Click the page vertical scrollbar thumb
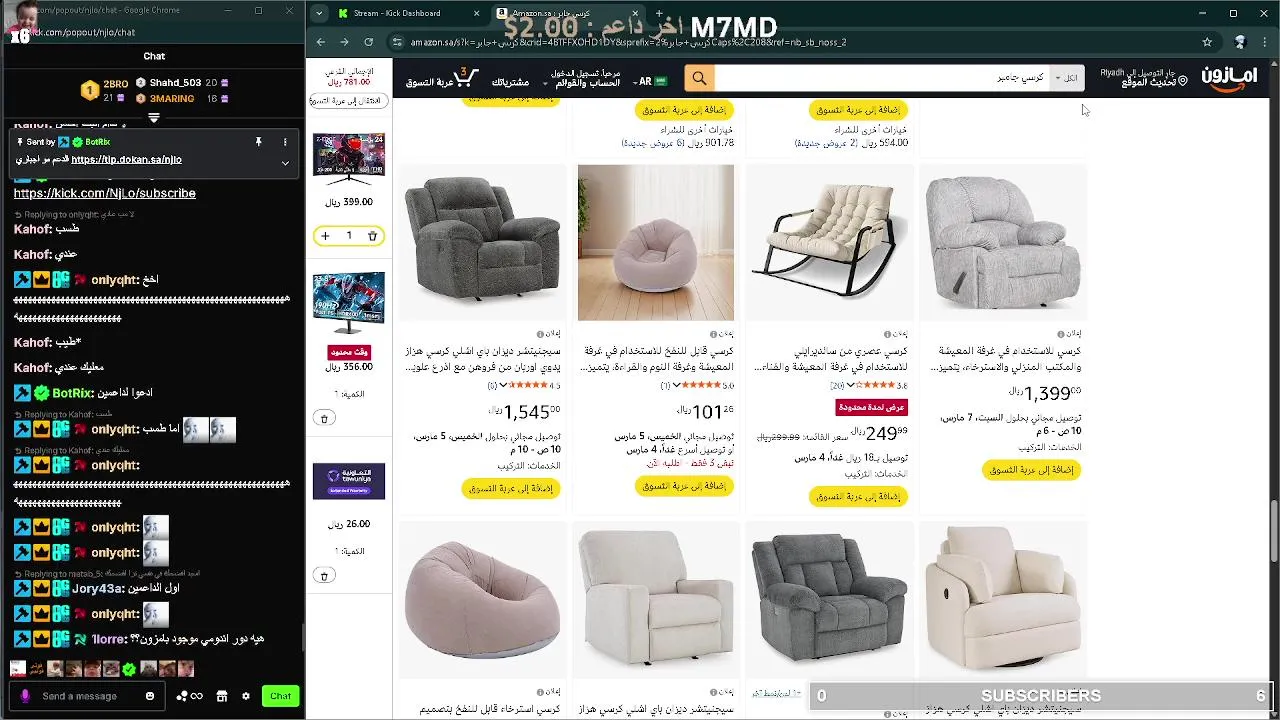 pos(1274,530)
